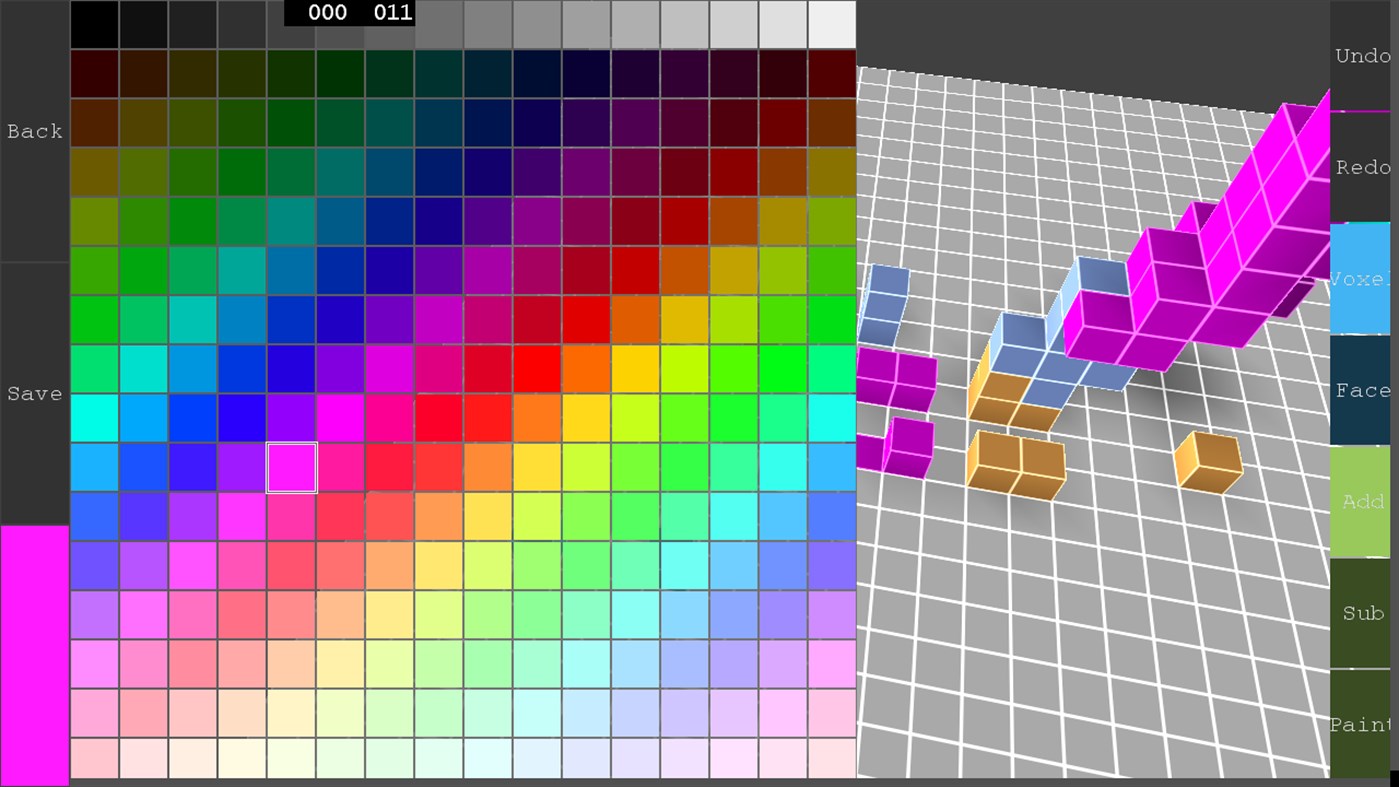1399x787 pixels.
Task: Select the bottom-right corner pale pink swatch
Action: coord(832,758)
